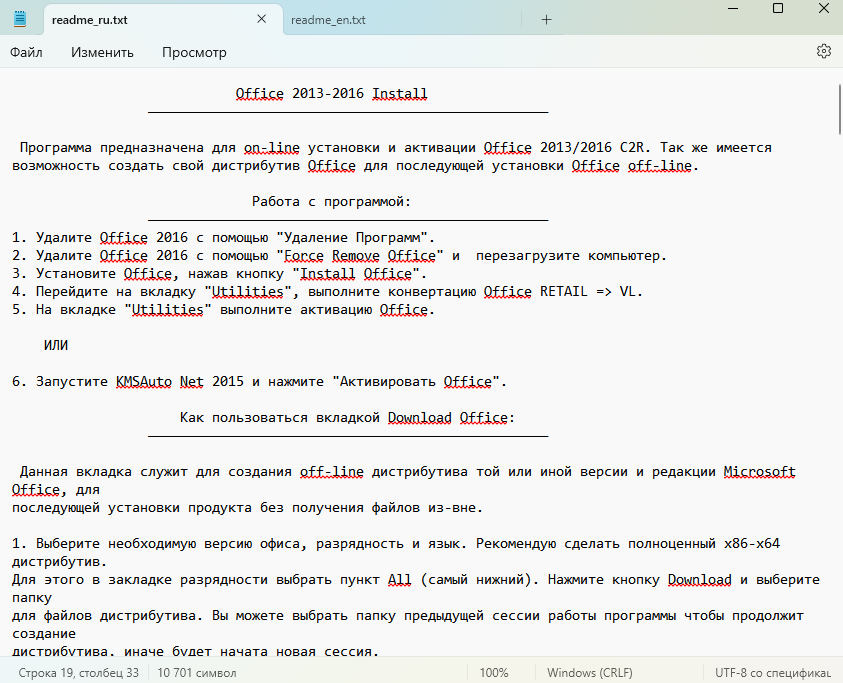Click the Строка 19, столбец 33 indicator
The image size is (843, 683).
[78, 673]
